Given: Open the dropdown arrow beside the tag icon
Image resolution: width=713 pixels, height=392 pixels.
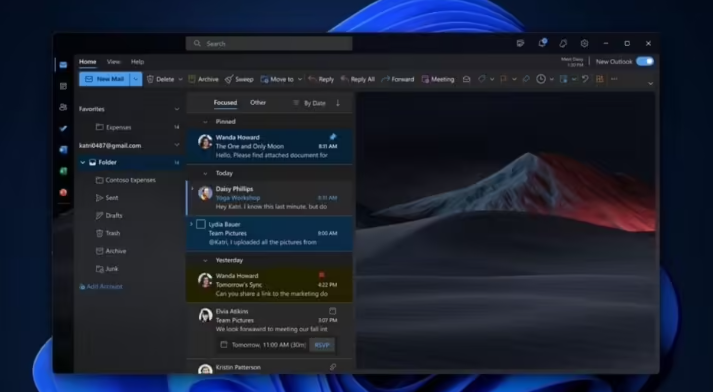Looking at the screenshot, I should pos(492,79).
